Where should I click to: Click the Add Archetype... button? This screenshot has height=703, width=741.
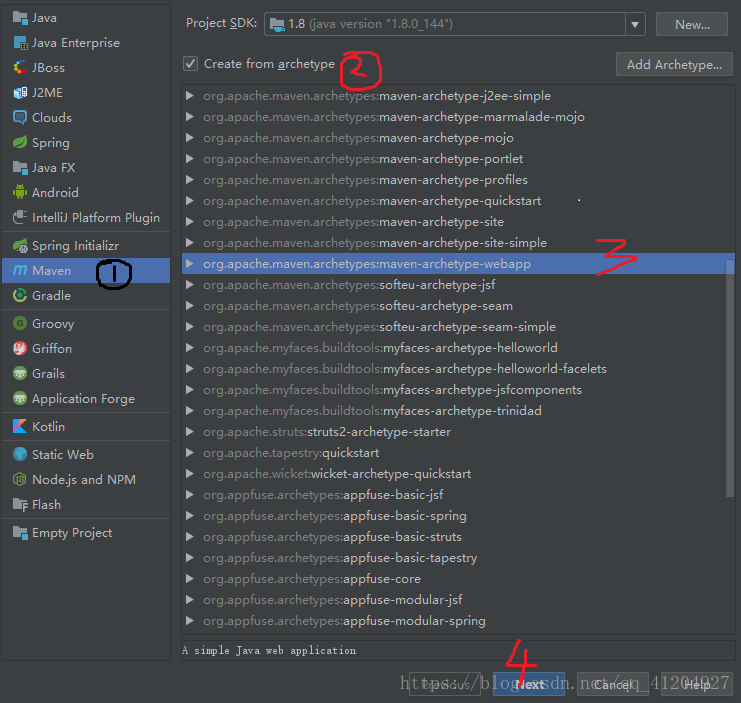click(674, 64)
